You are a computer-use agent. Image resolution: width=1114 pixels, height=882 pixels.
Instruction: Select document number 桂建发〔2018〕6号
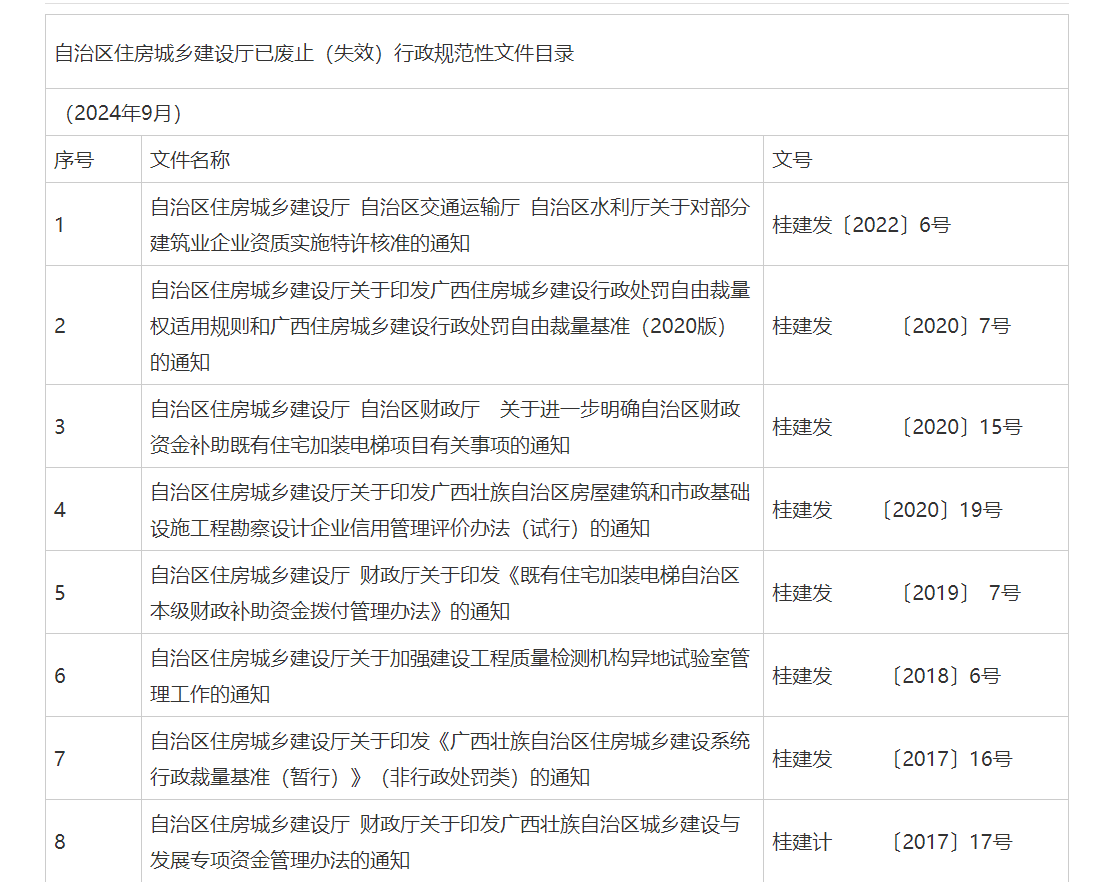click(886, 676)
